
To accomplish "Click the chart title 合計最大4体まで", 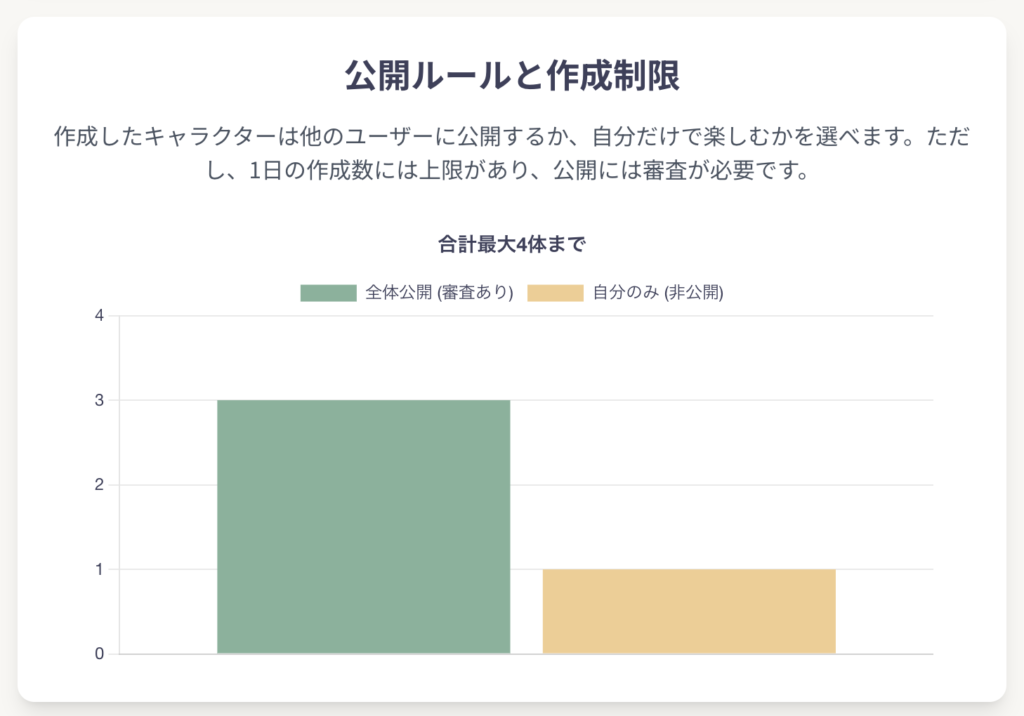I will pyautogui.click(x=512, y=244).
